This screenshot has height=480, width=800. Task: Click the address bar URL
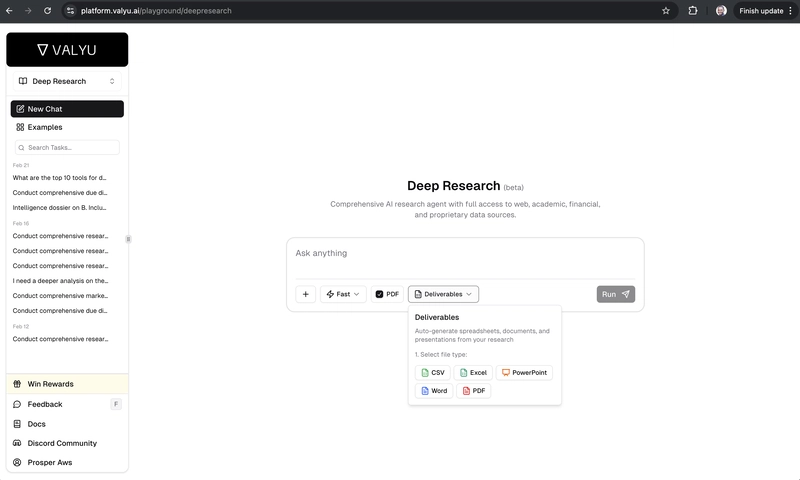click(x=156, y=11)
